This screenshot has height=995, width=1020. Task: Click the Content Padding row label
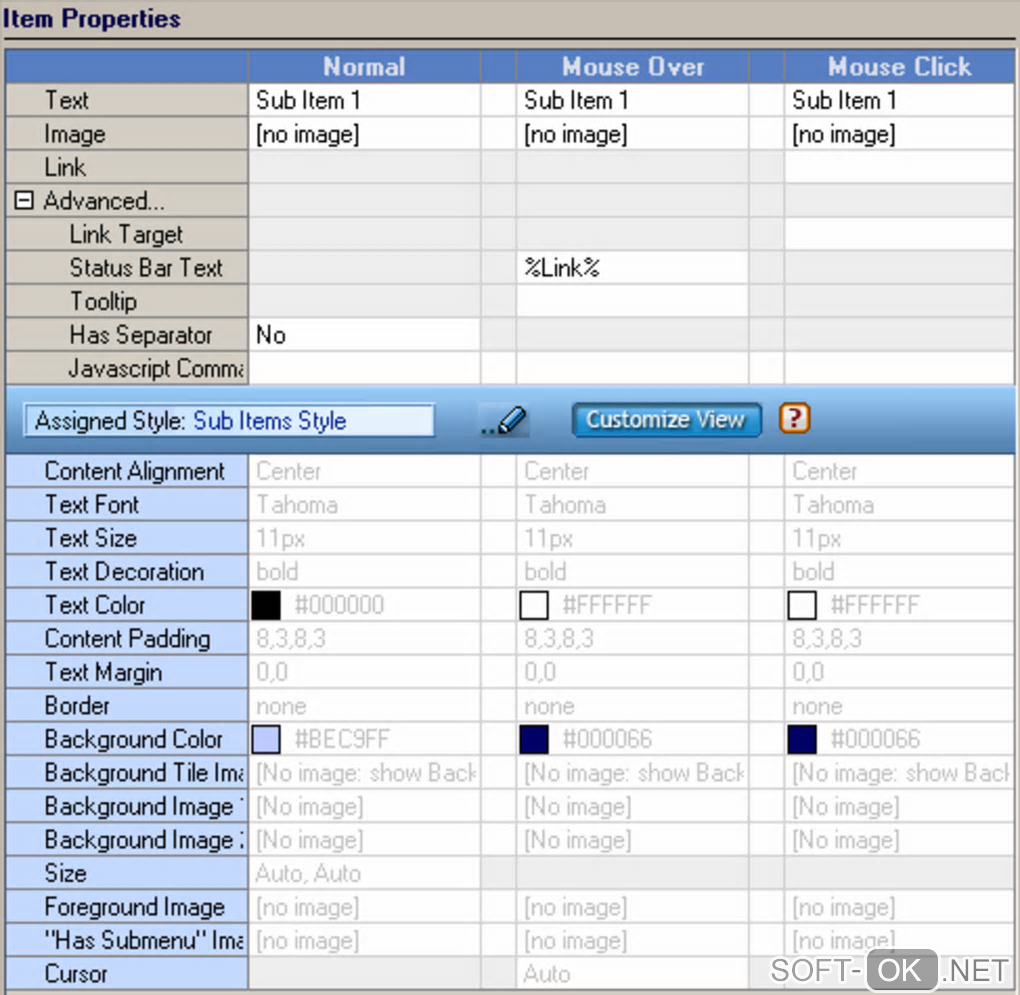tap(127, 639)
